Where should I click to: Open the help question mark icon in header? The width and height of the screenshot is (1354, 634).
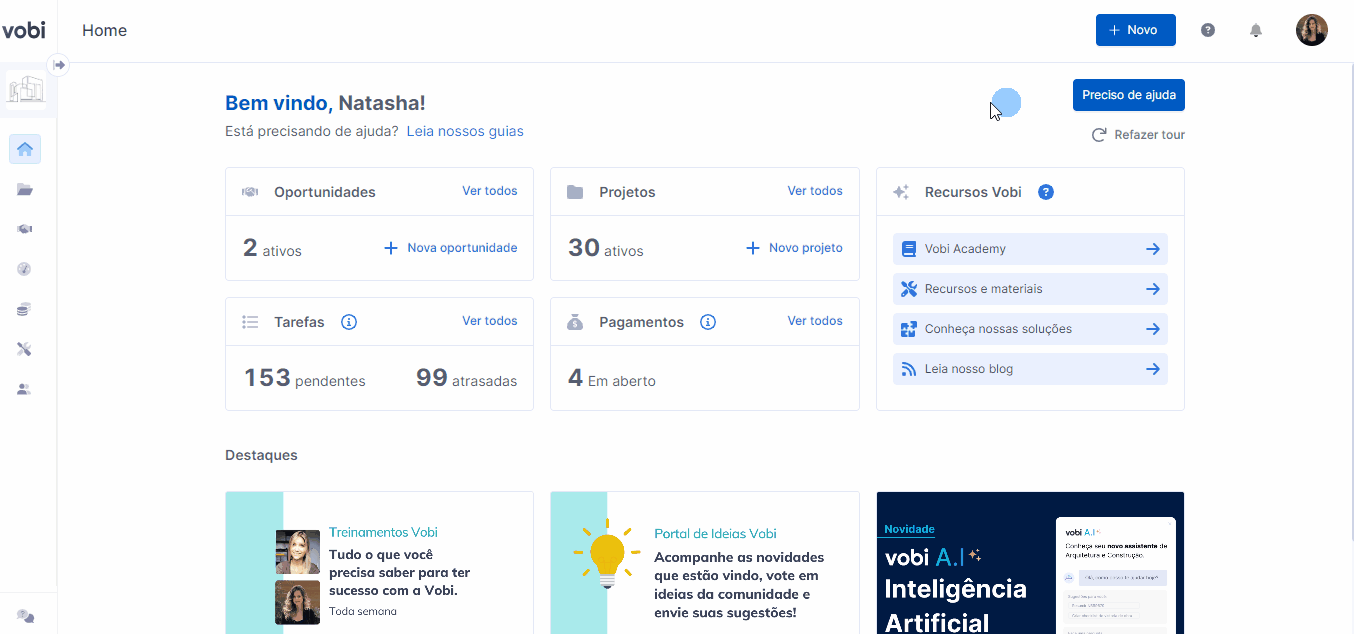[1208, 30]
